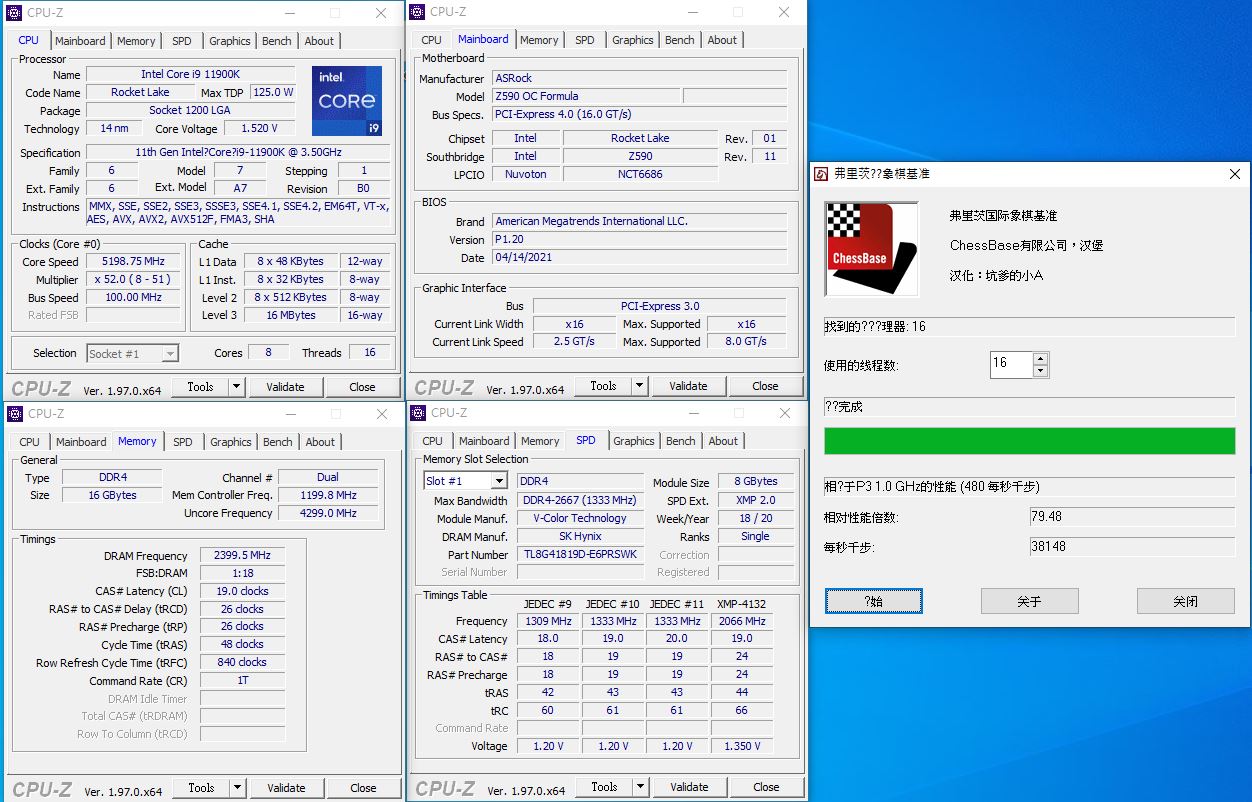Click the kilonodes per second value 38148
Viewport: 1252px width, 802px height.
click(1132, 547)
